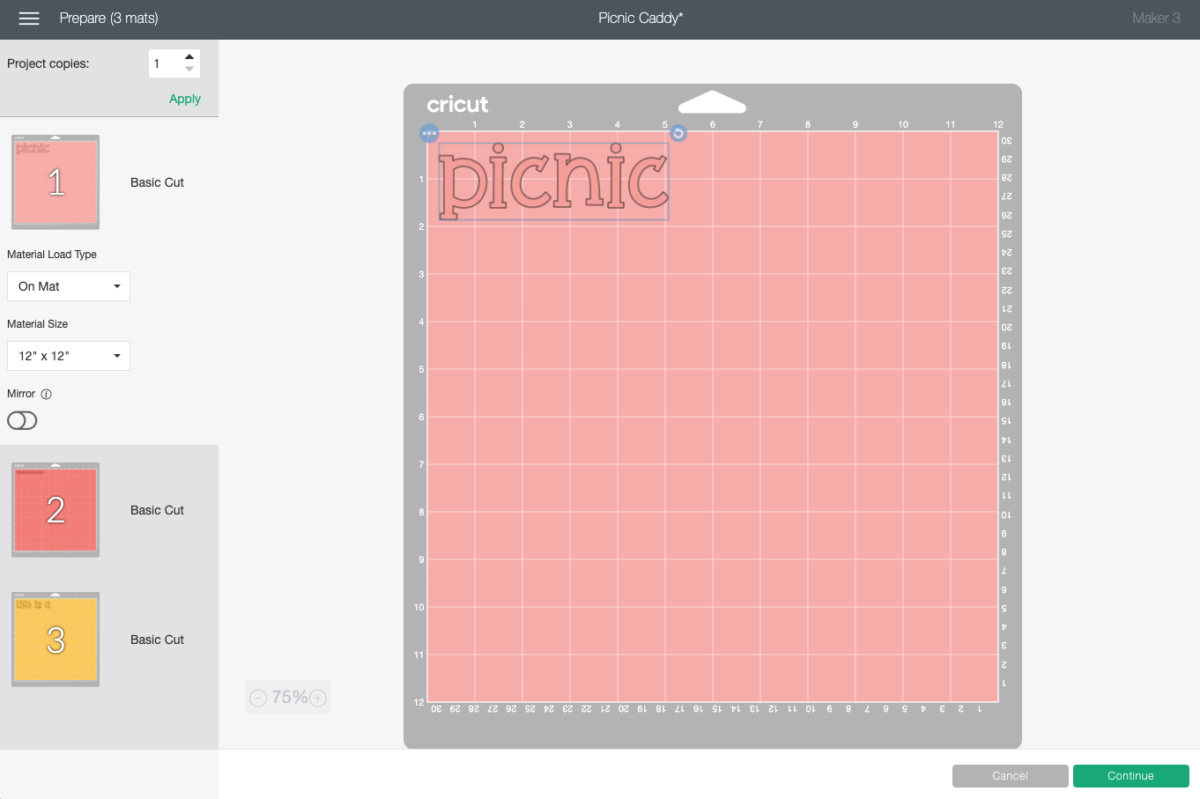
Task: Click the Prepare (3 mats) heading
Action: (x=109, y=18)
